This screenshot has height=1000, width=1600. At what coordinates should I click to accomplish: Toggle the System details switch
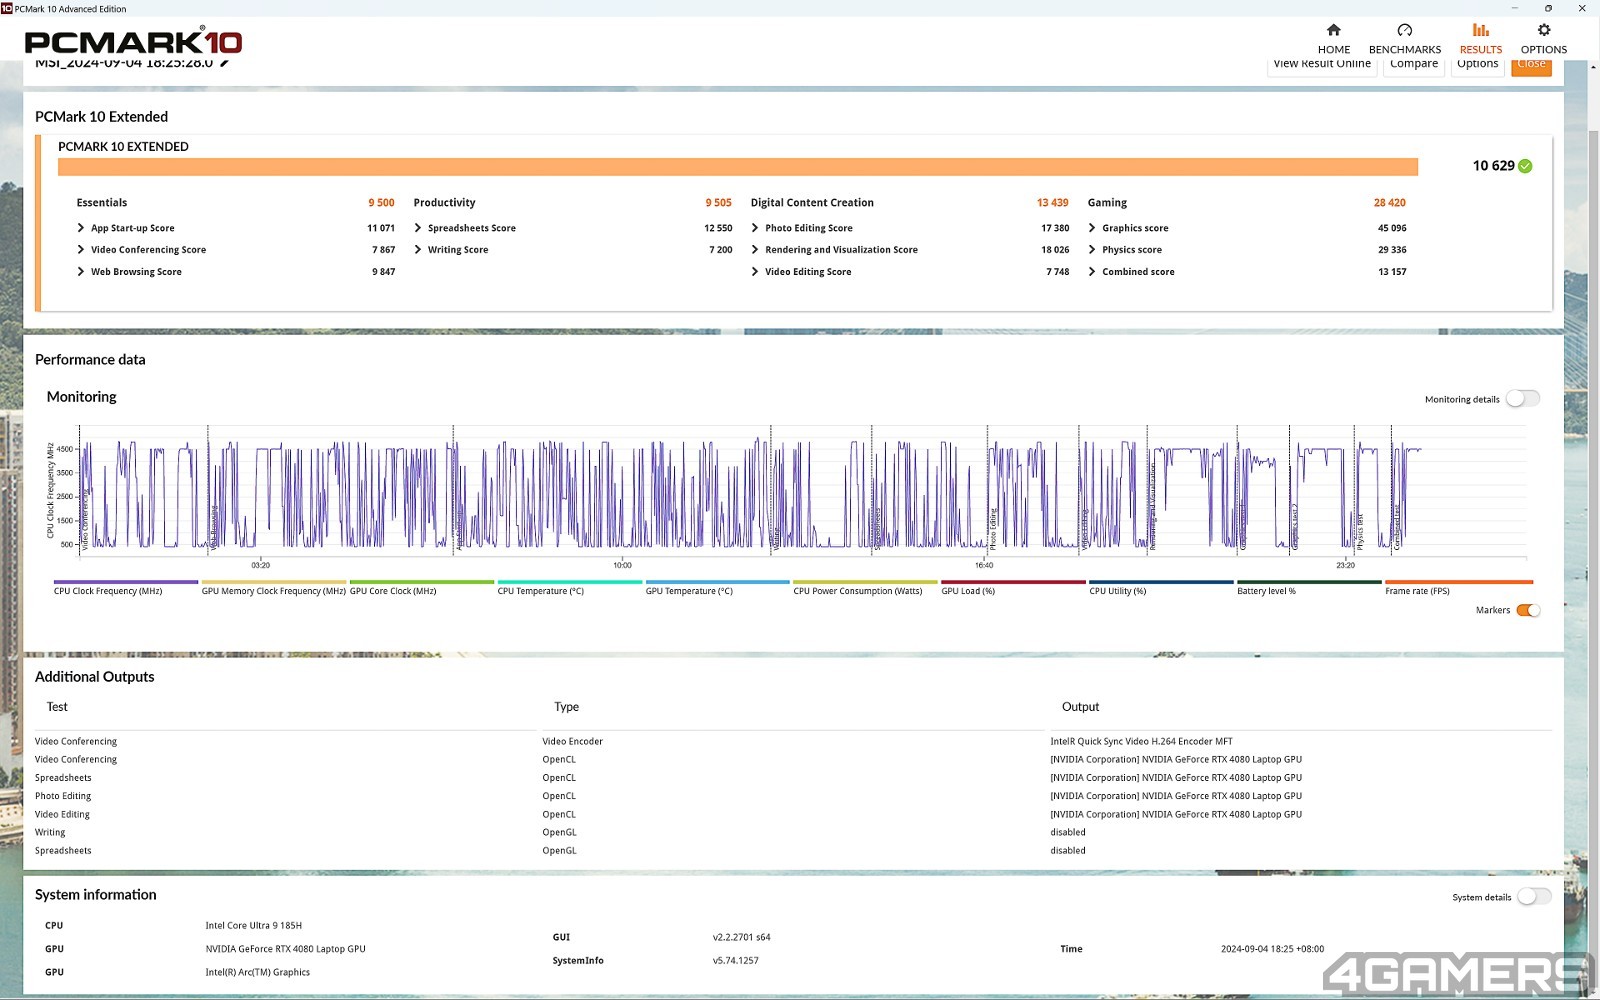[x=1534, y=897]
